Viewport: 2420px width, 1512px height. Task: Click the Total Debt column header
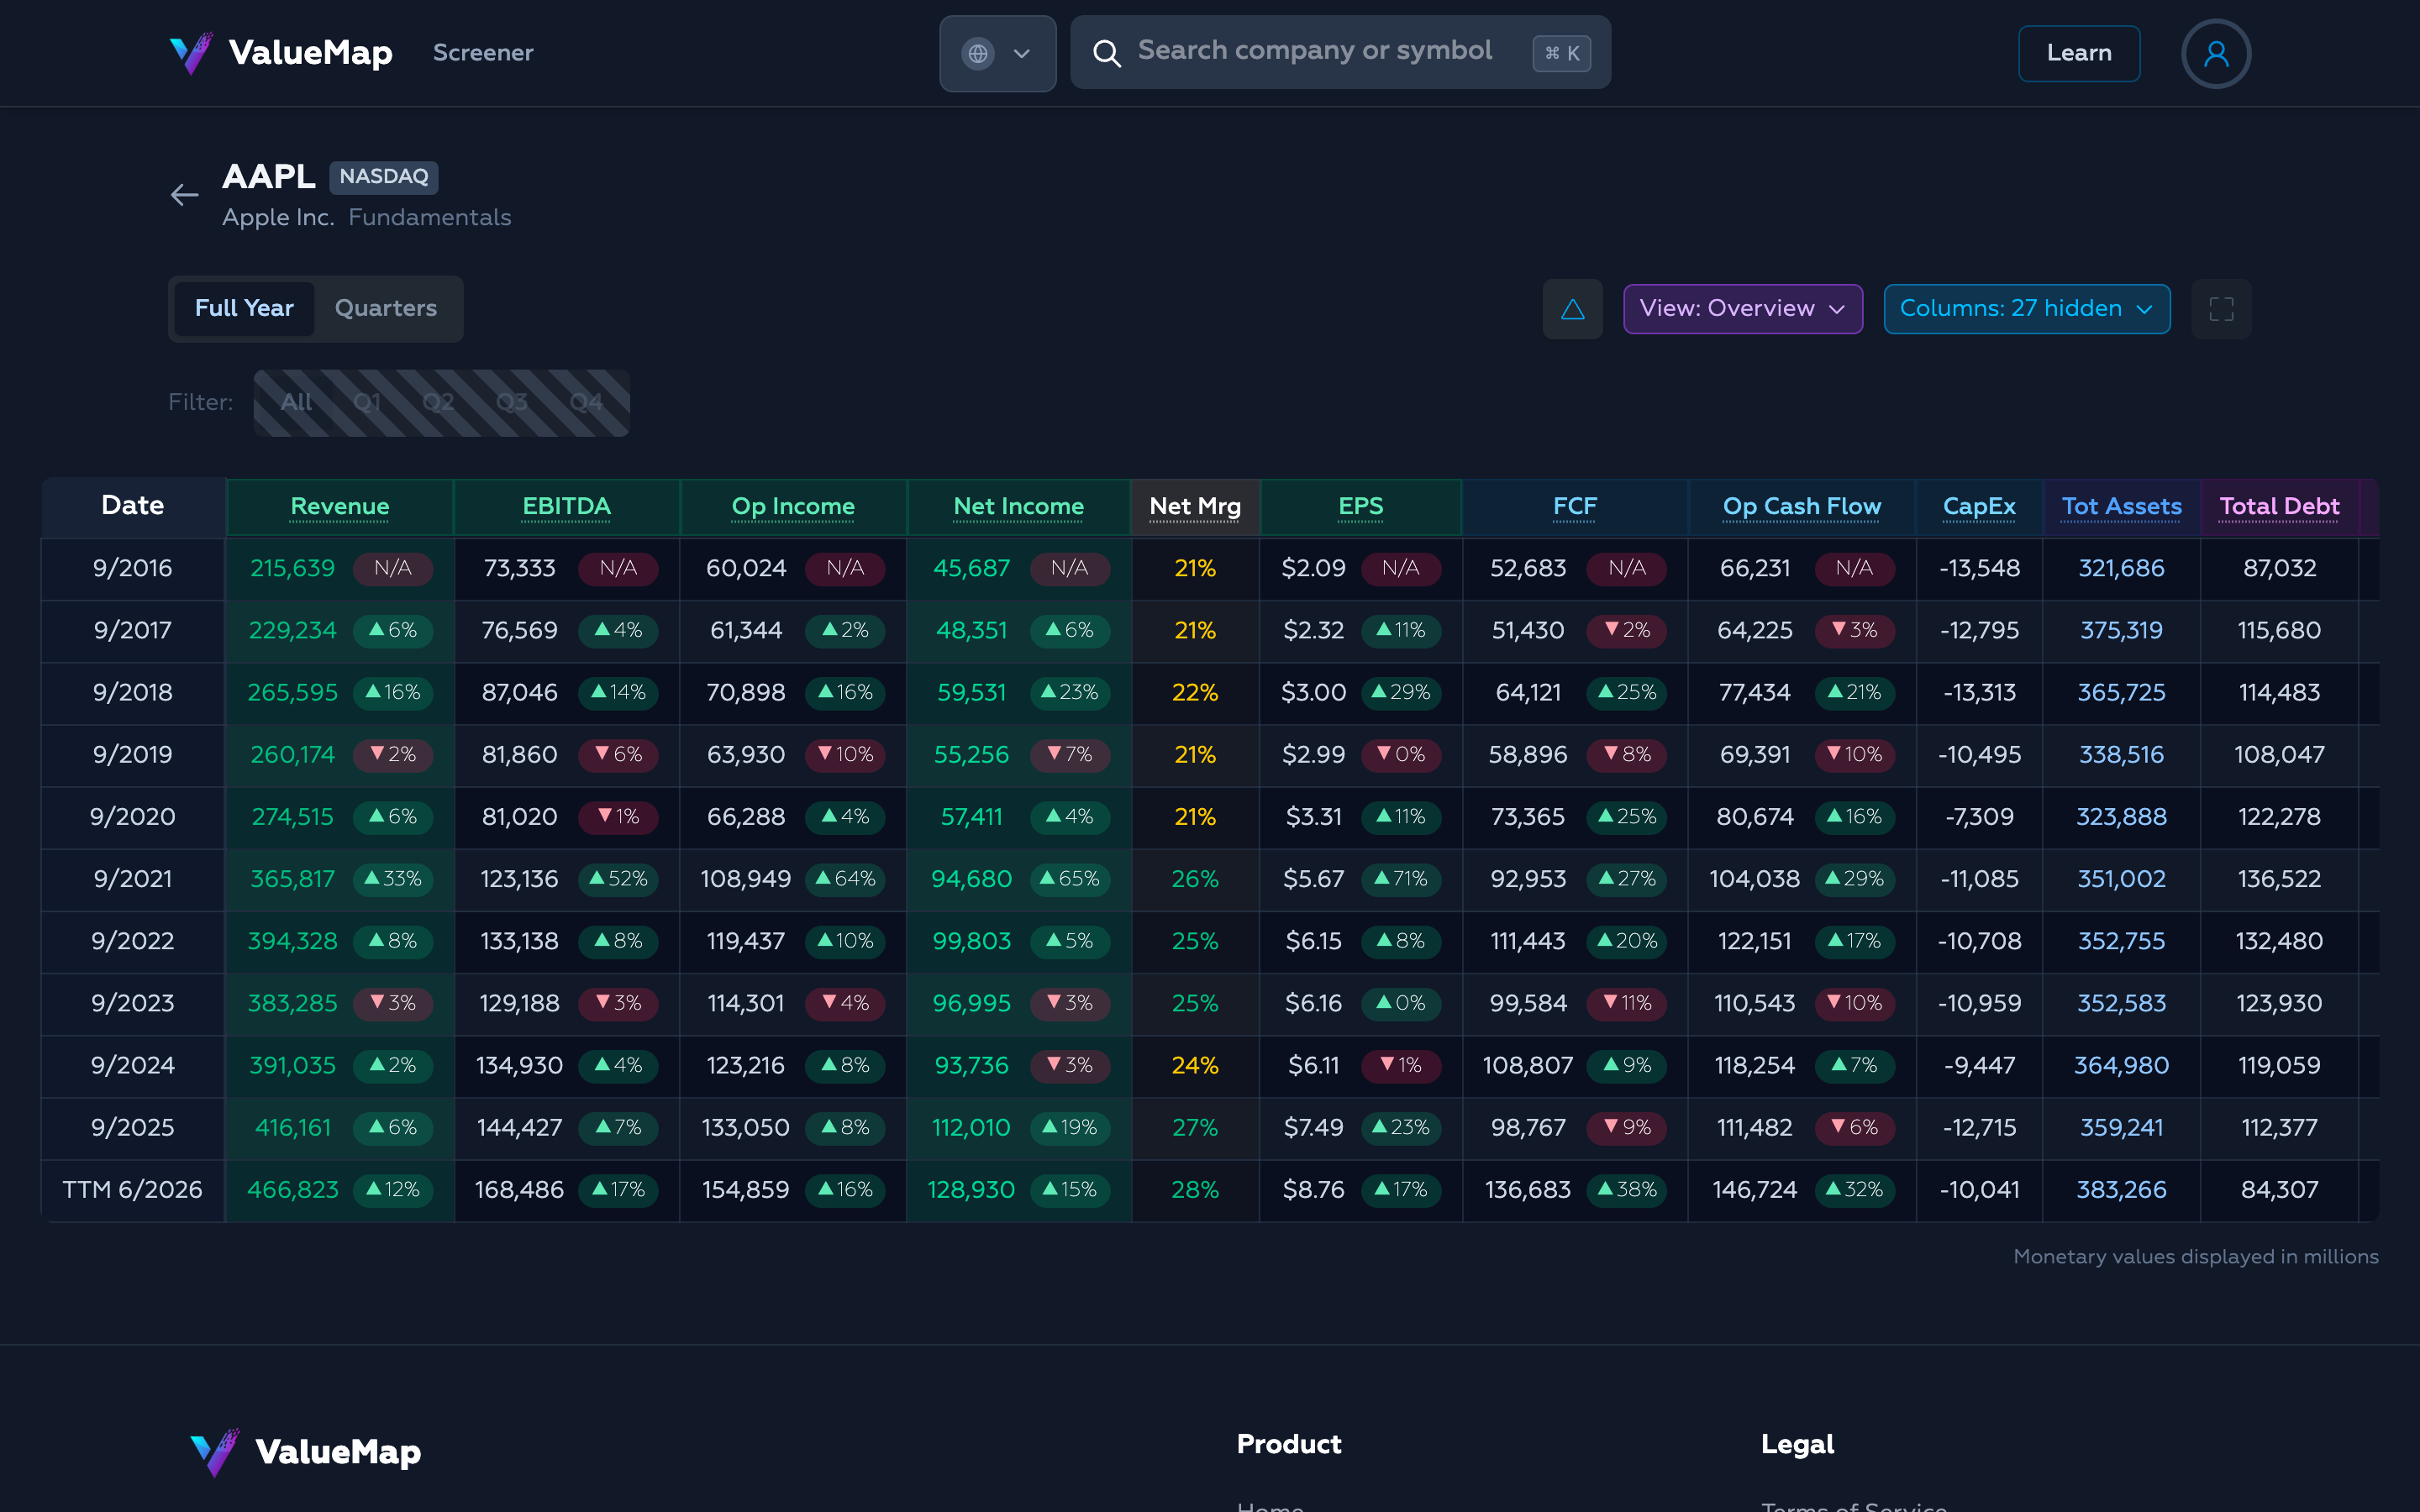coord(2280,507)
